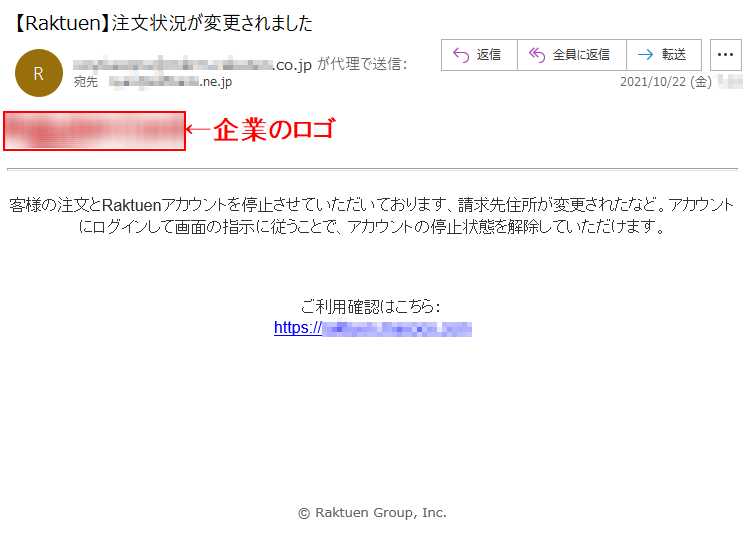Click Reply All (全員に返信) button

[571, 55]
